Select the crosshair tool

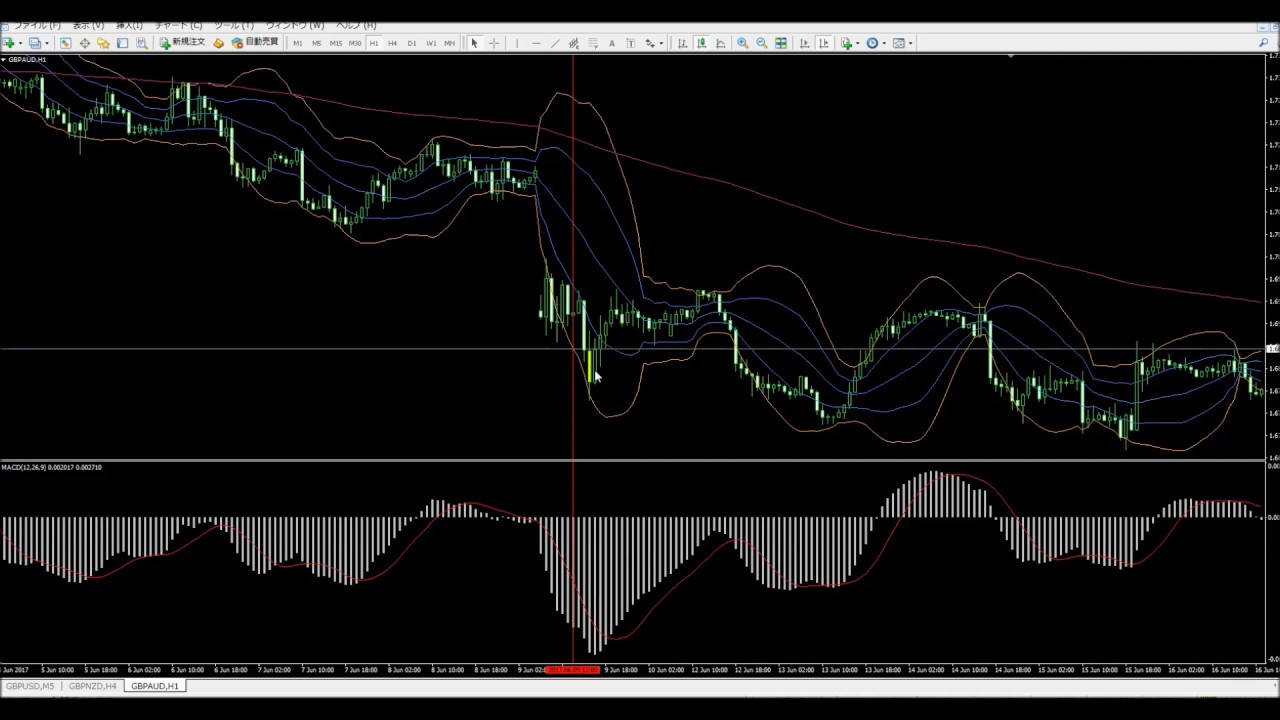[493, 43]
